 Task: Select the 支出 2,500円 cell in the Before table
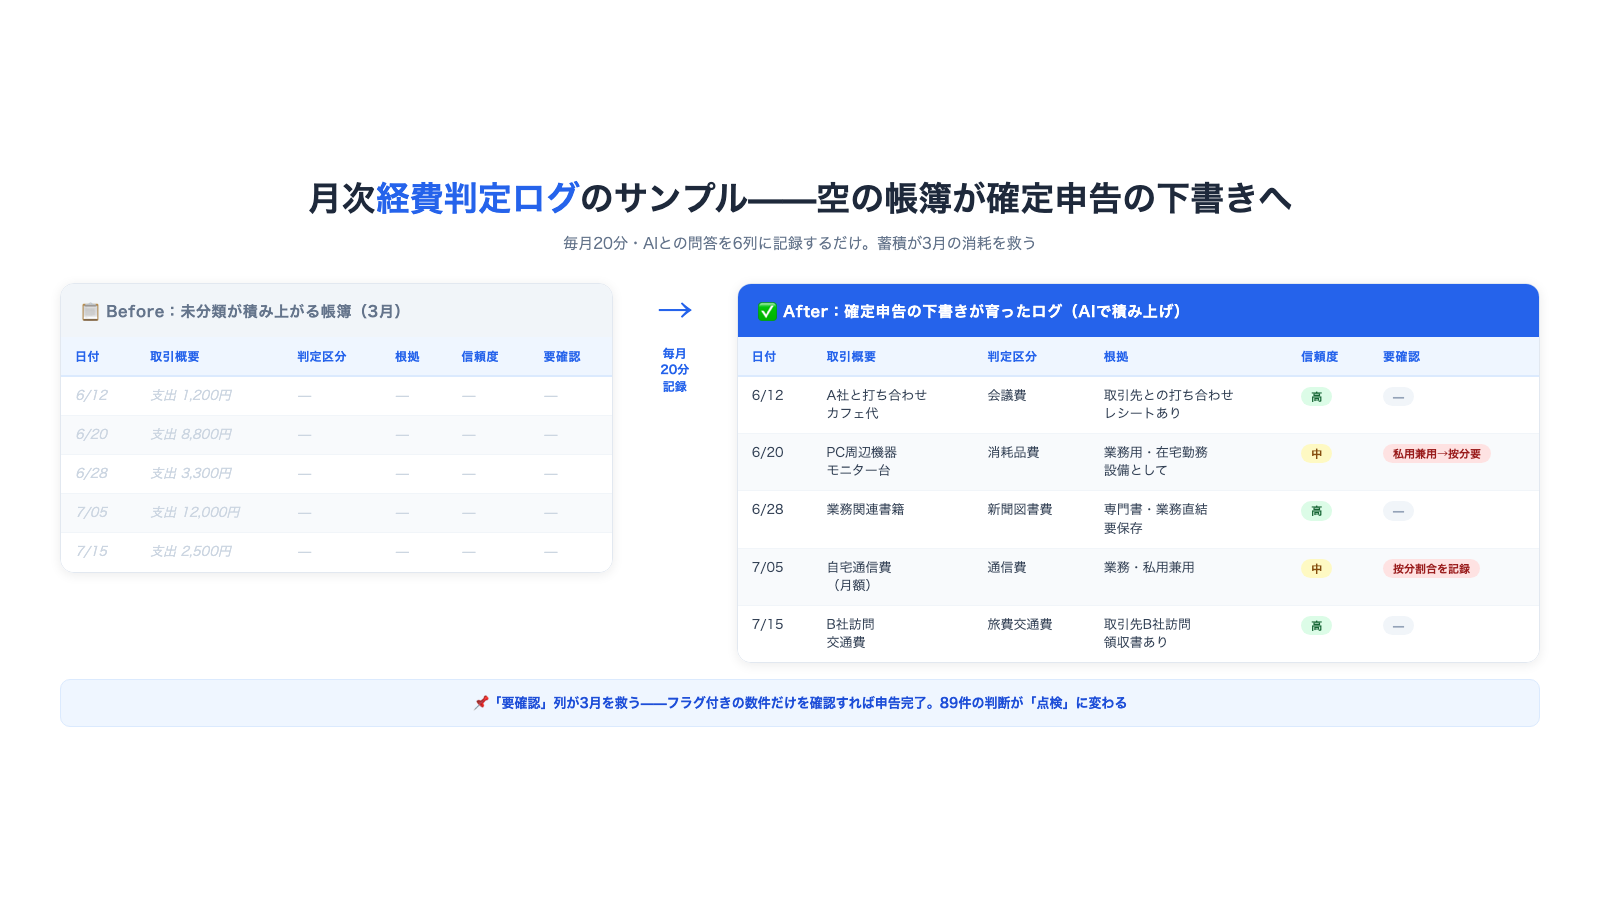191,552
